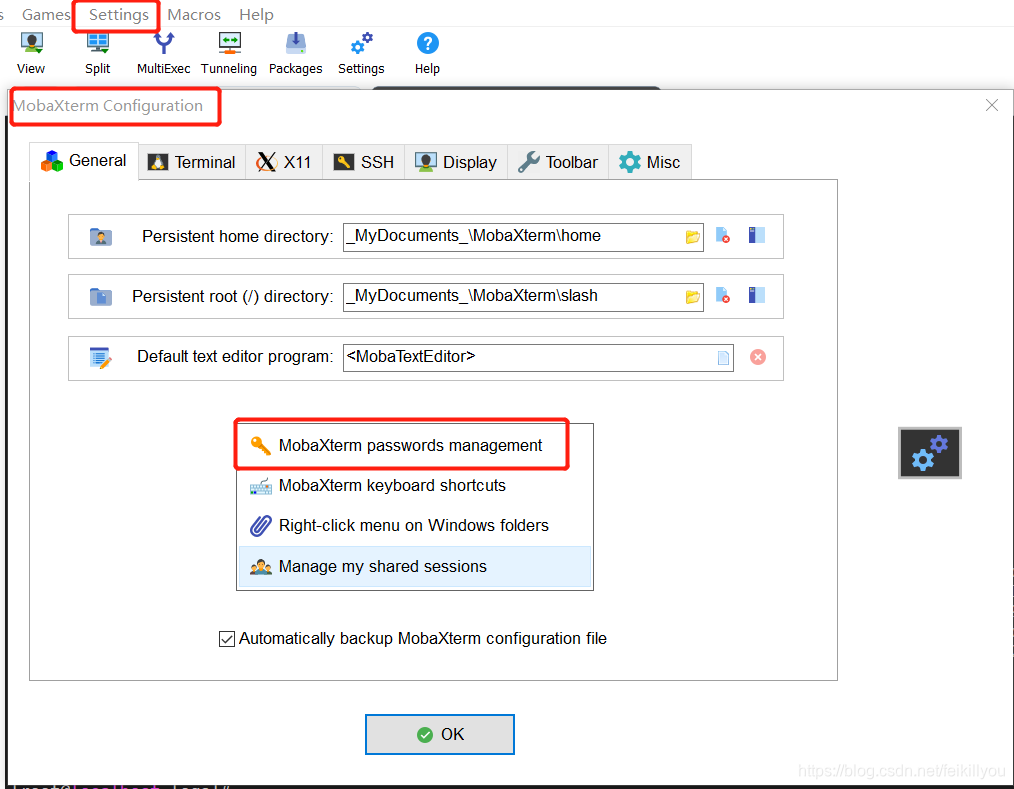Browse folder for persistent home directory

click(x=693, y=237)
